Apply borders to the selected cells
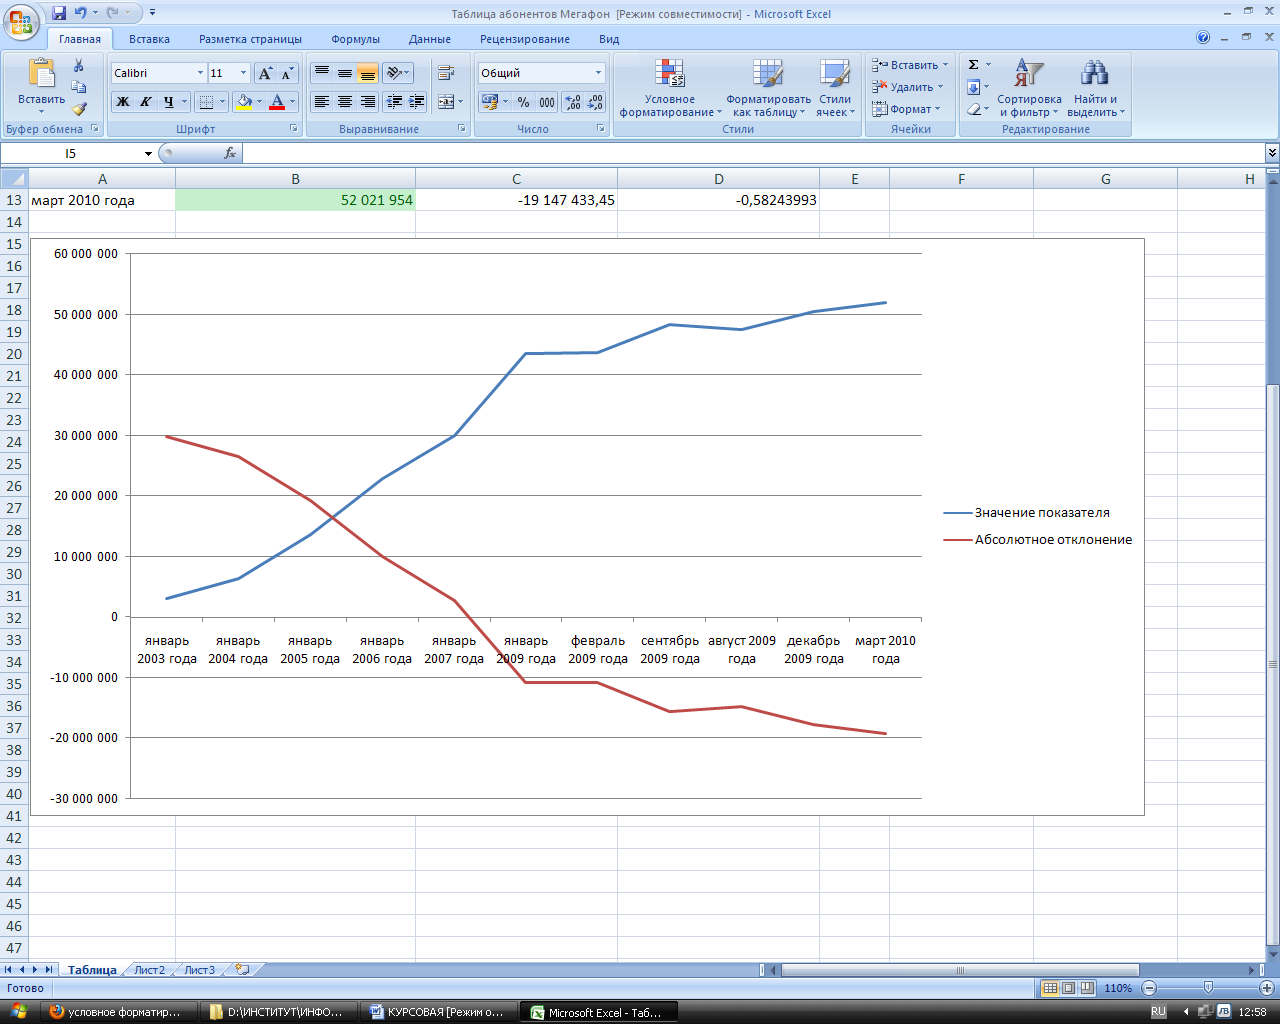The width and height of the screenshot is (1280, 1024). [x=205, y=102]
